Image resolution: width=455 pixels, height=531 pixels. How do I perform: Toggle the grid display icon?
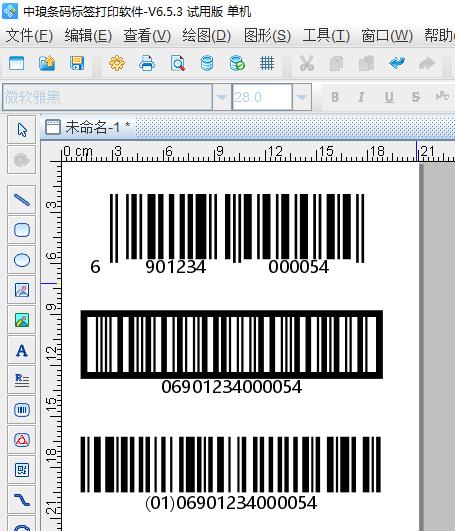click(x=267, y=63)
